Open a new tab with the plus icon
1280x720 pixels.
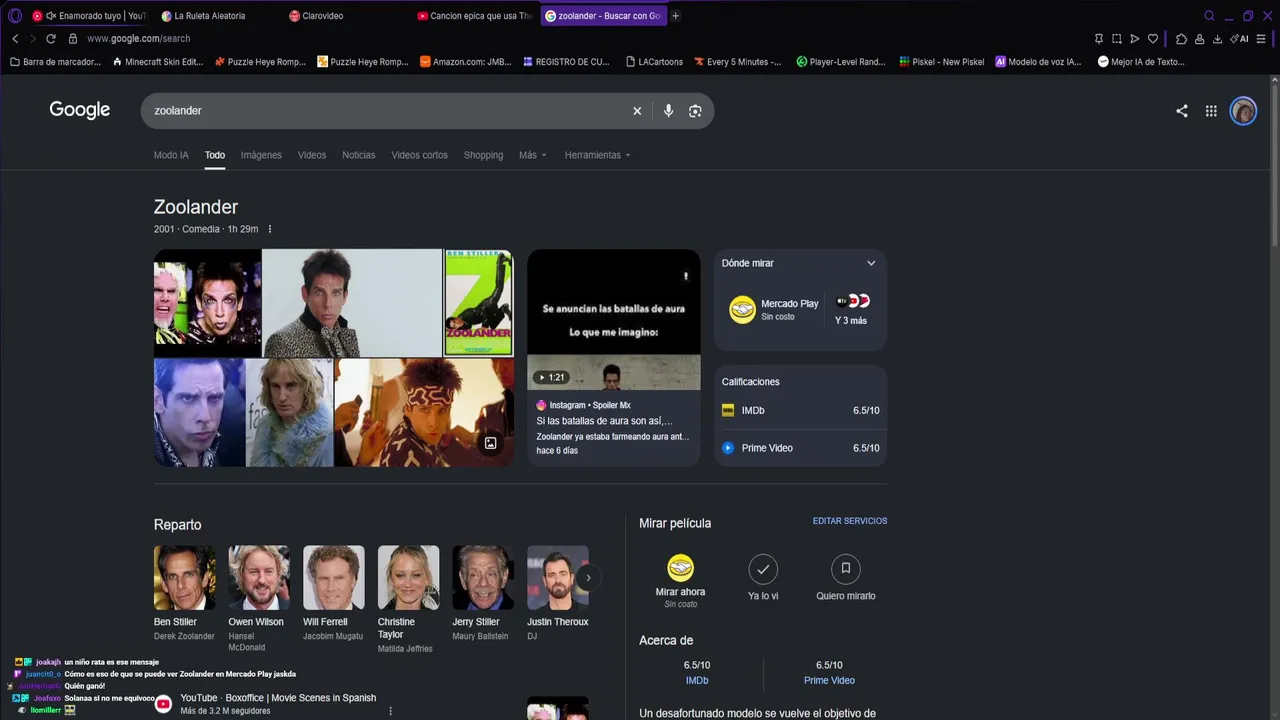point(676,16)
